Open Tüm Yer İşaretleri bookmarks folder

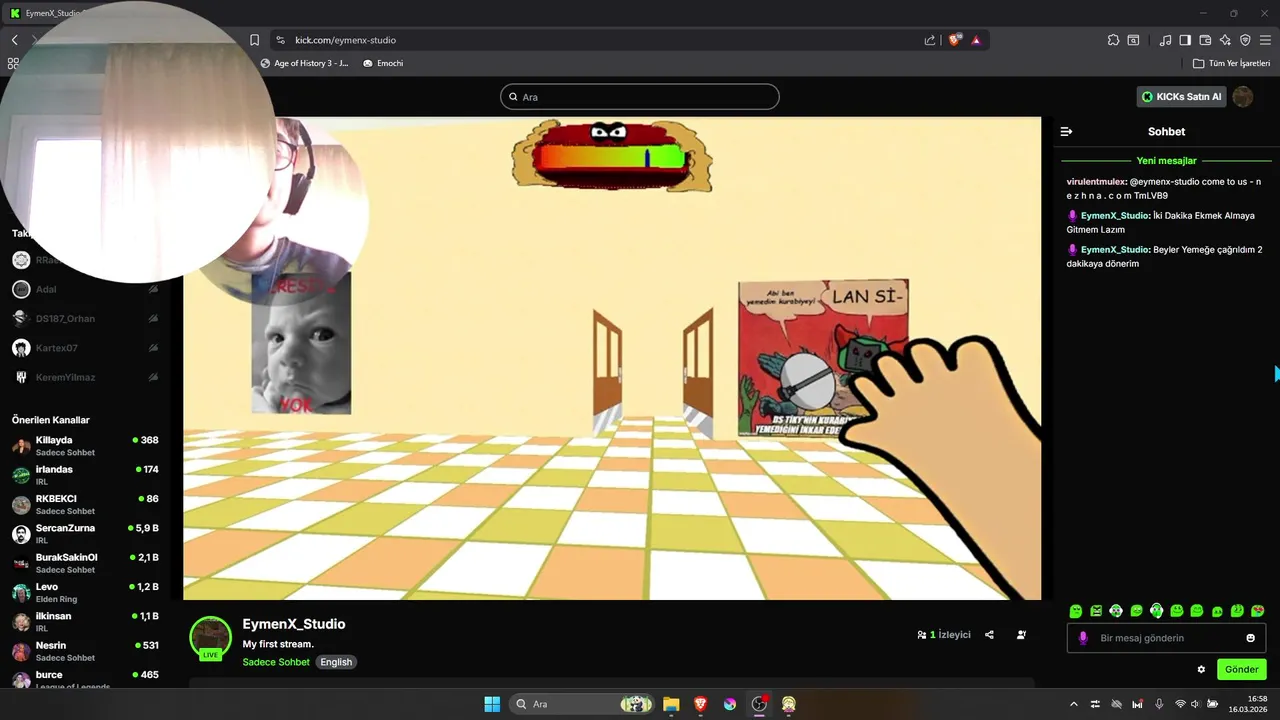tap(1231, 63)
